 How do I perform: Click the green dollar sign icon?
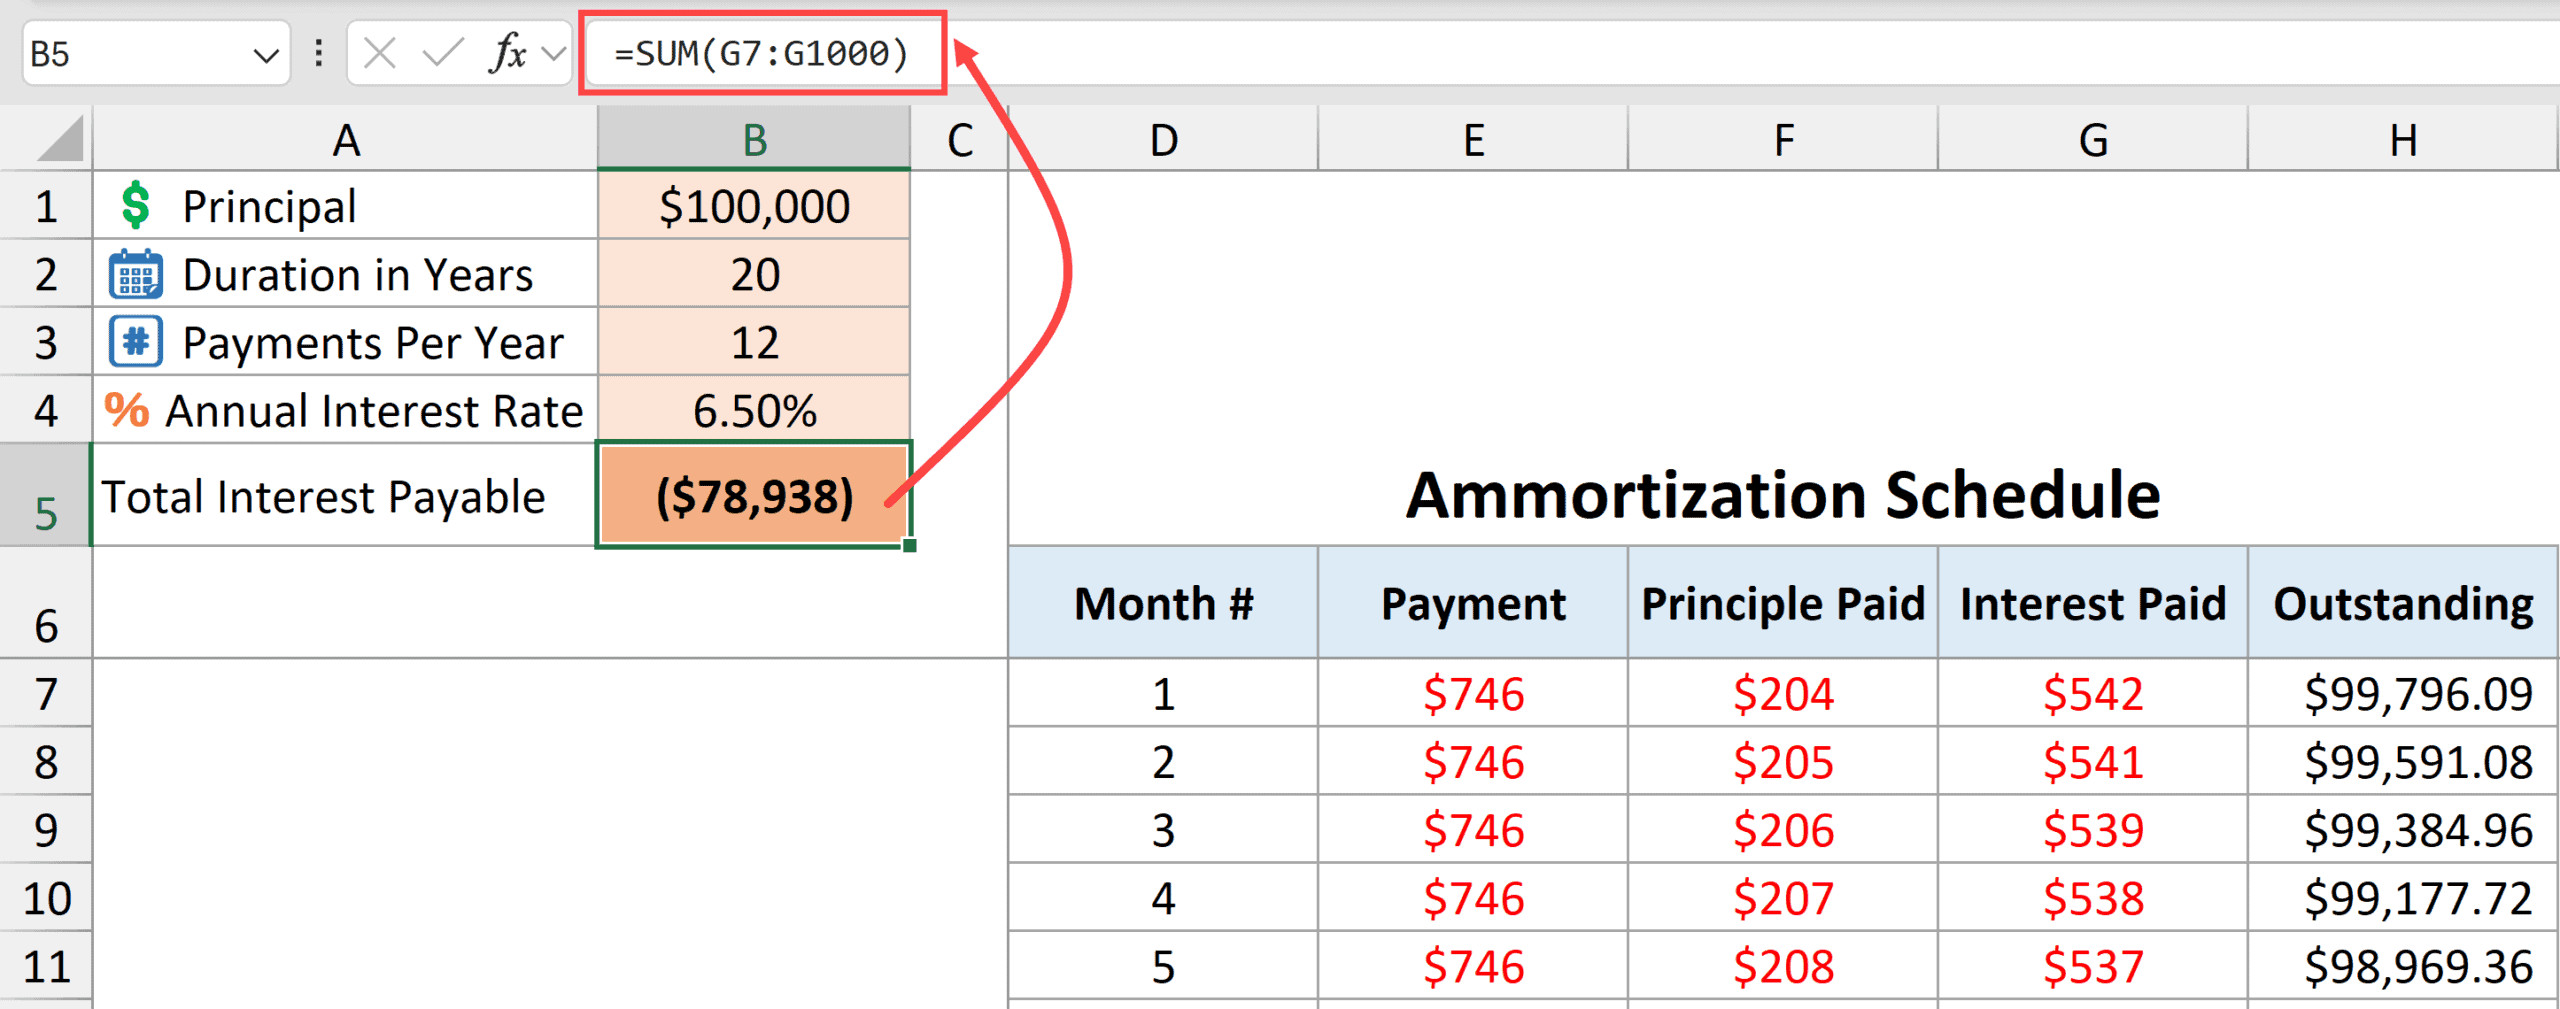click(135, 206)
